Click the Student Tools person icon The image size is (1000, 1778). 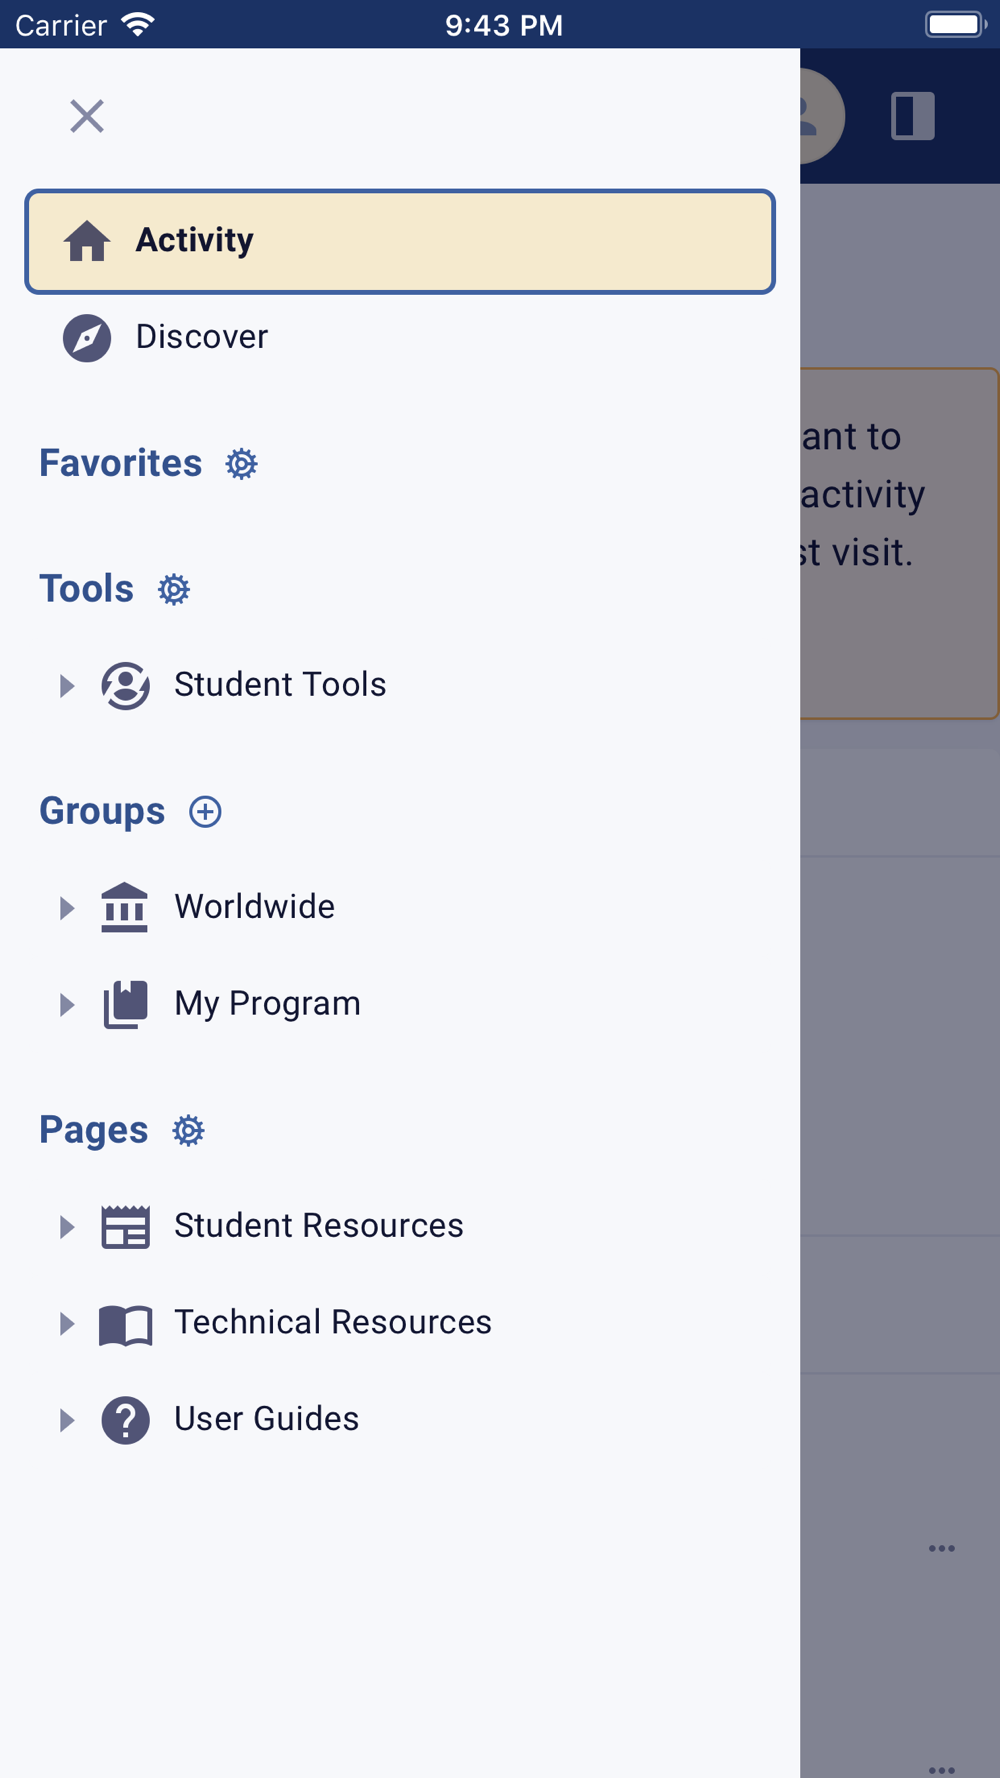[x=125, y=686]
